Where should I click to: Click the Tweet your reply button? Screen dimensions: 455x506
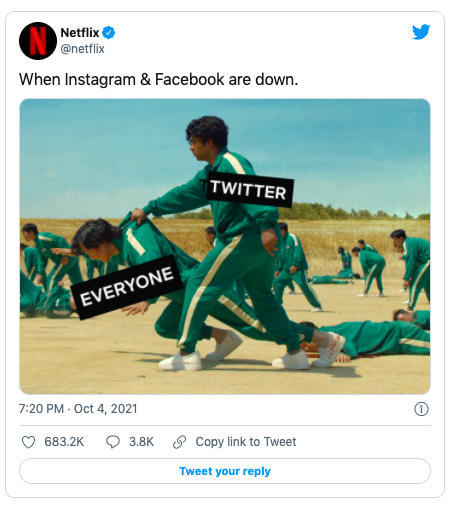tap(225, 471)
